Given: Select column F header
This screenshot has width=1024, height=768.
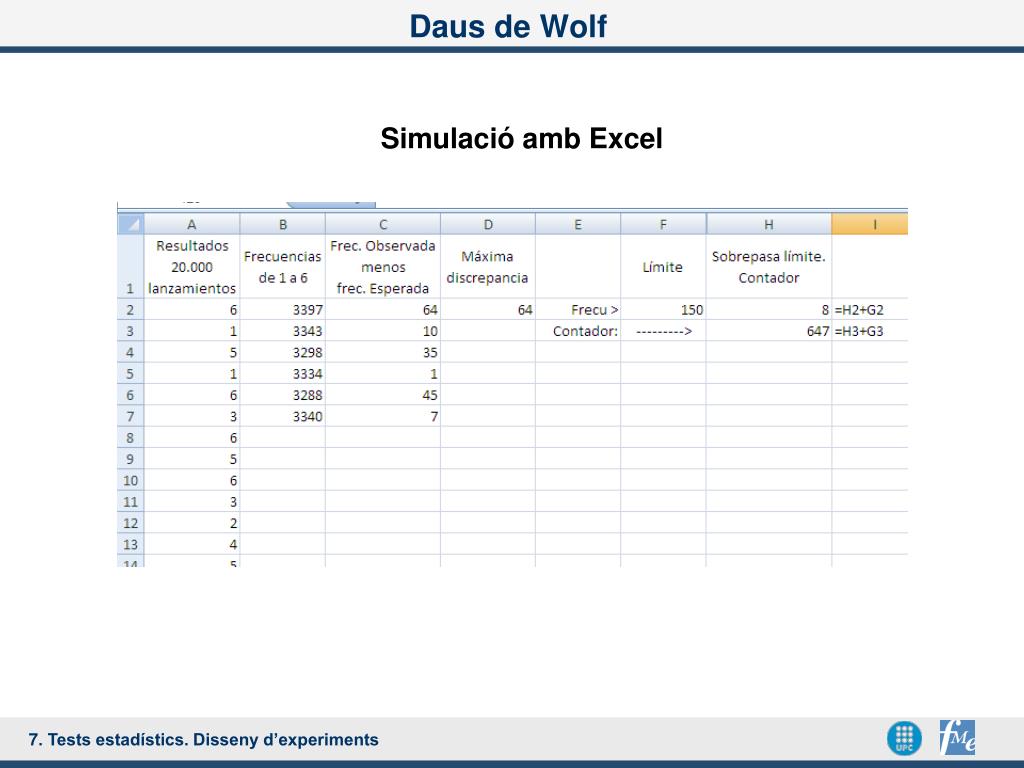Looking at the screenshot, I should pyautogui.click(x=664, y=224).
